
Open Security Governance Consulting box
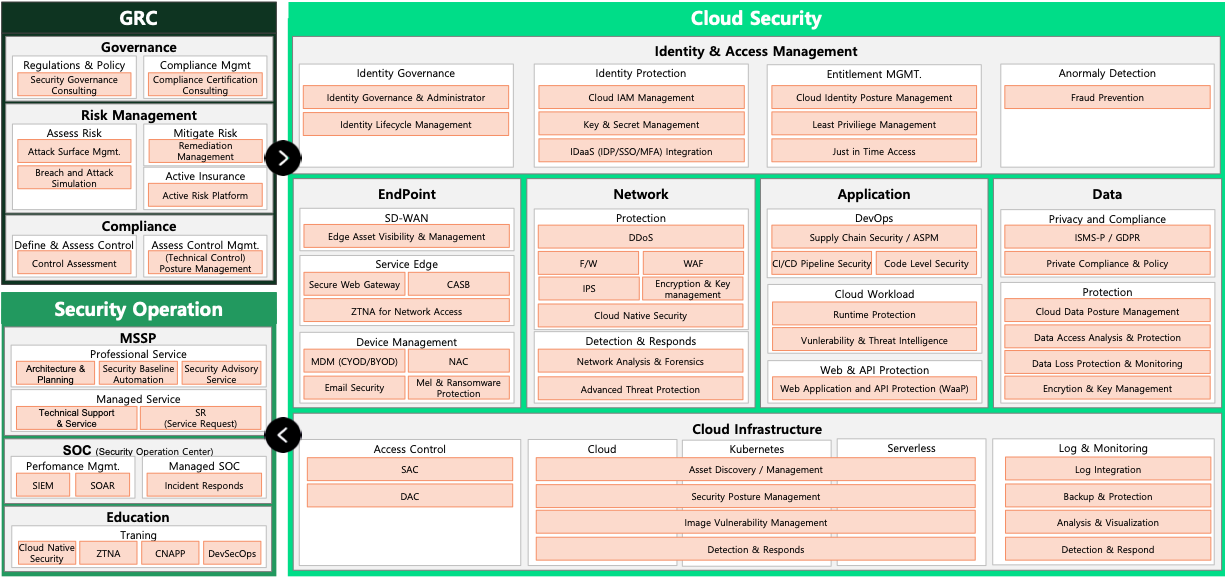tap(74, 85)
